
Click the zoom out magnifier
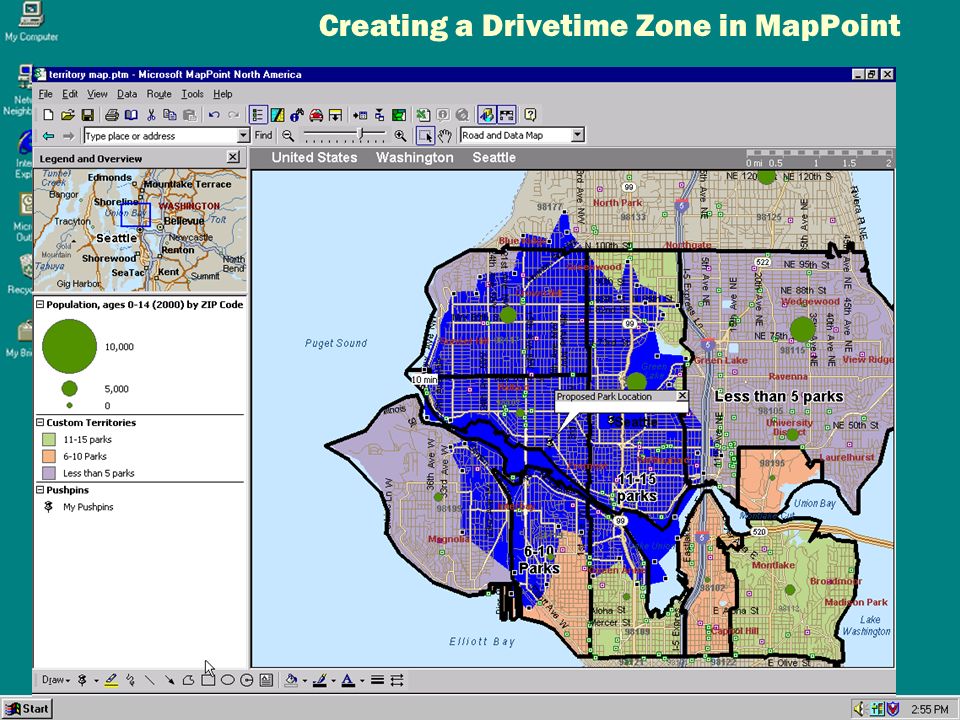[x=288, y=136]
